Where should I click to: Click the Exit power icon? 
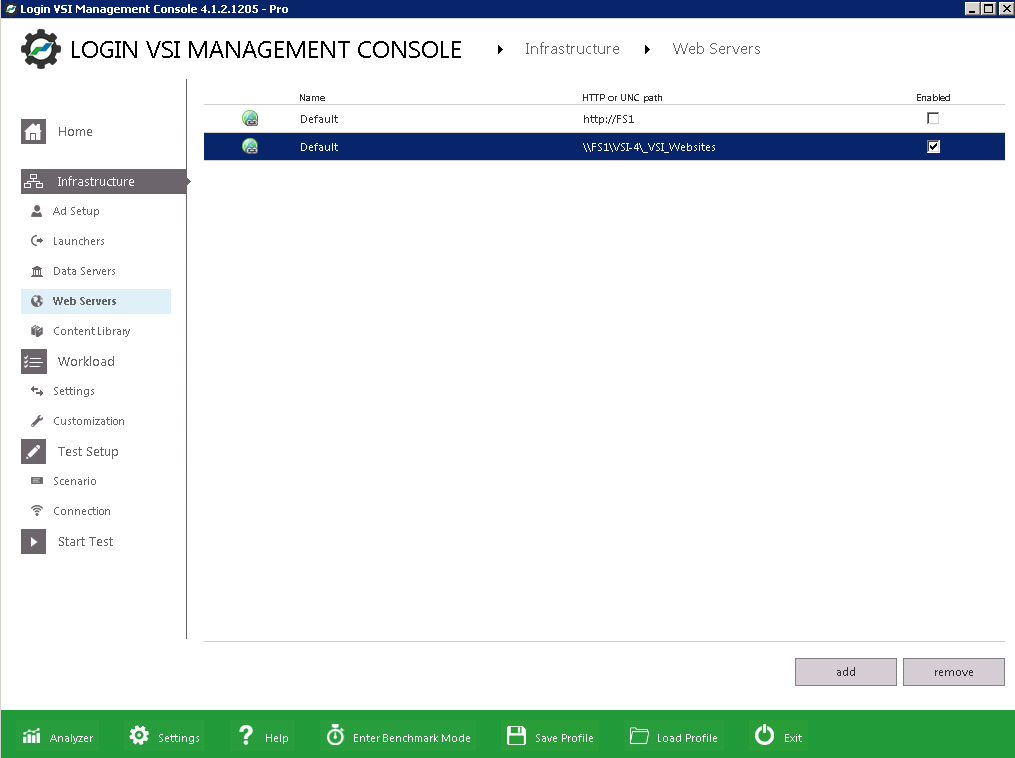[x=764, y=735]
